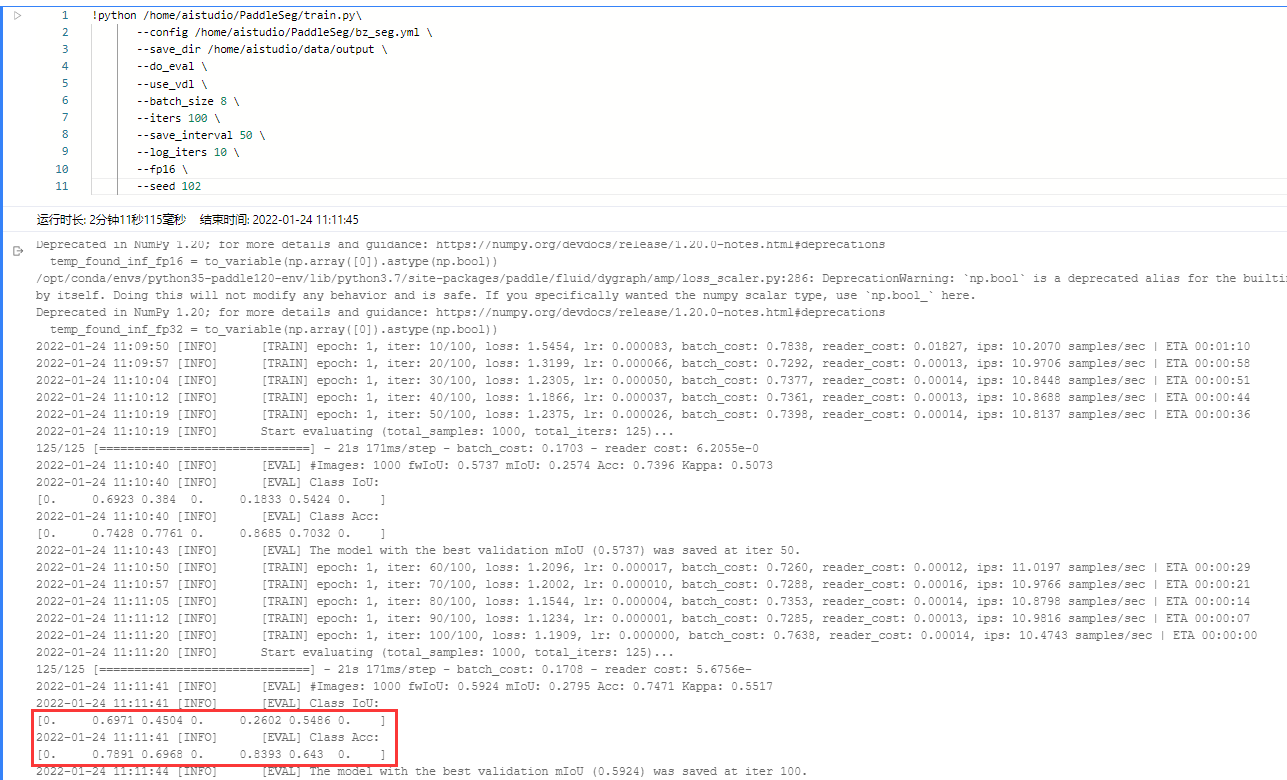Screen dimensions: 1287x780
Task: Place cursor on the '--config /home/aistudio/PaddleSeg/bz_seg.yml' line
Action: point(285,33)
